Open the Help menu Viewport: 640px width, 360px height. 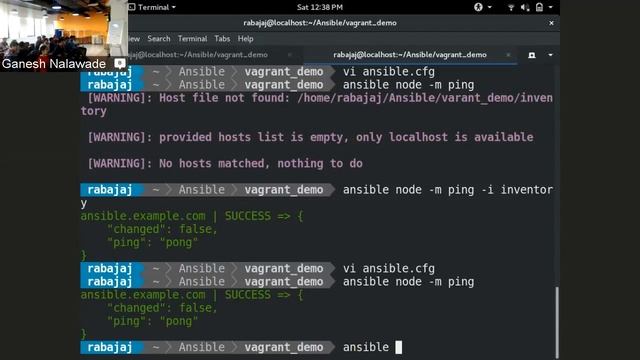point(245,39)
